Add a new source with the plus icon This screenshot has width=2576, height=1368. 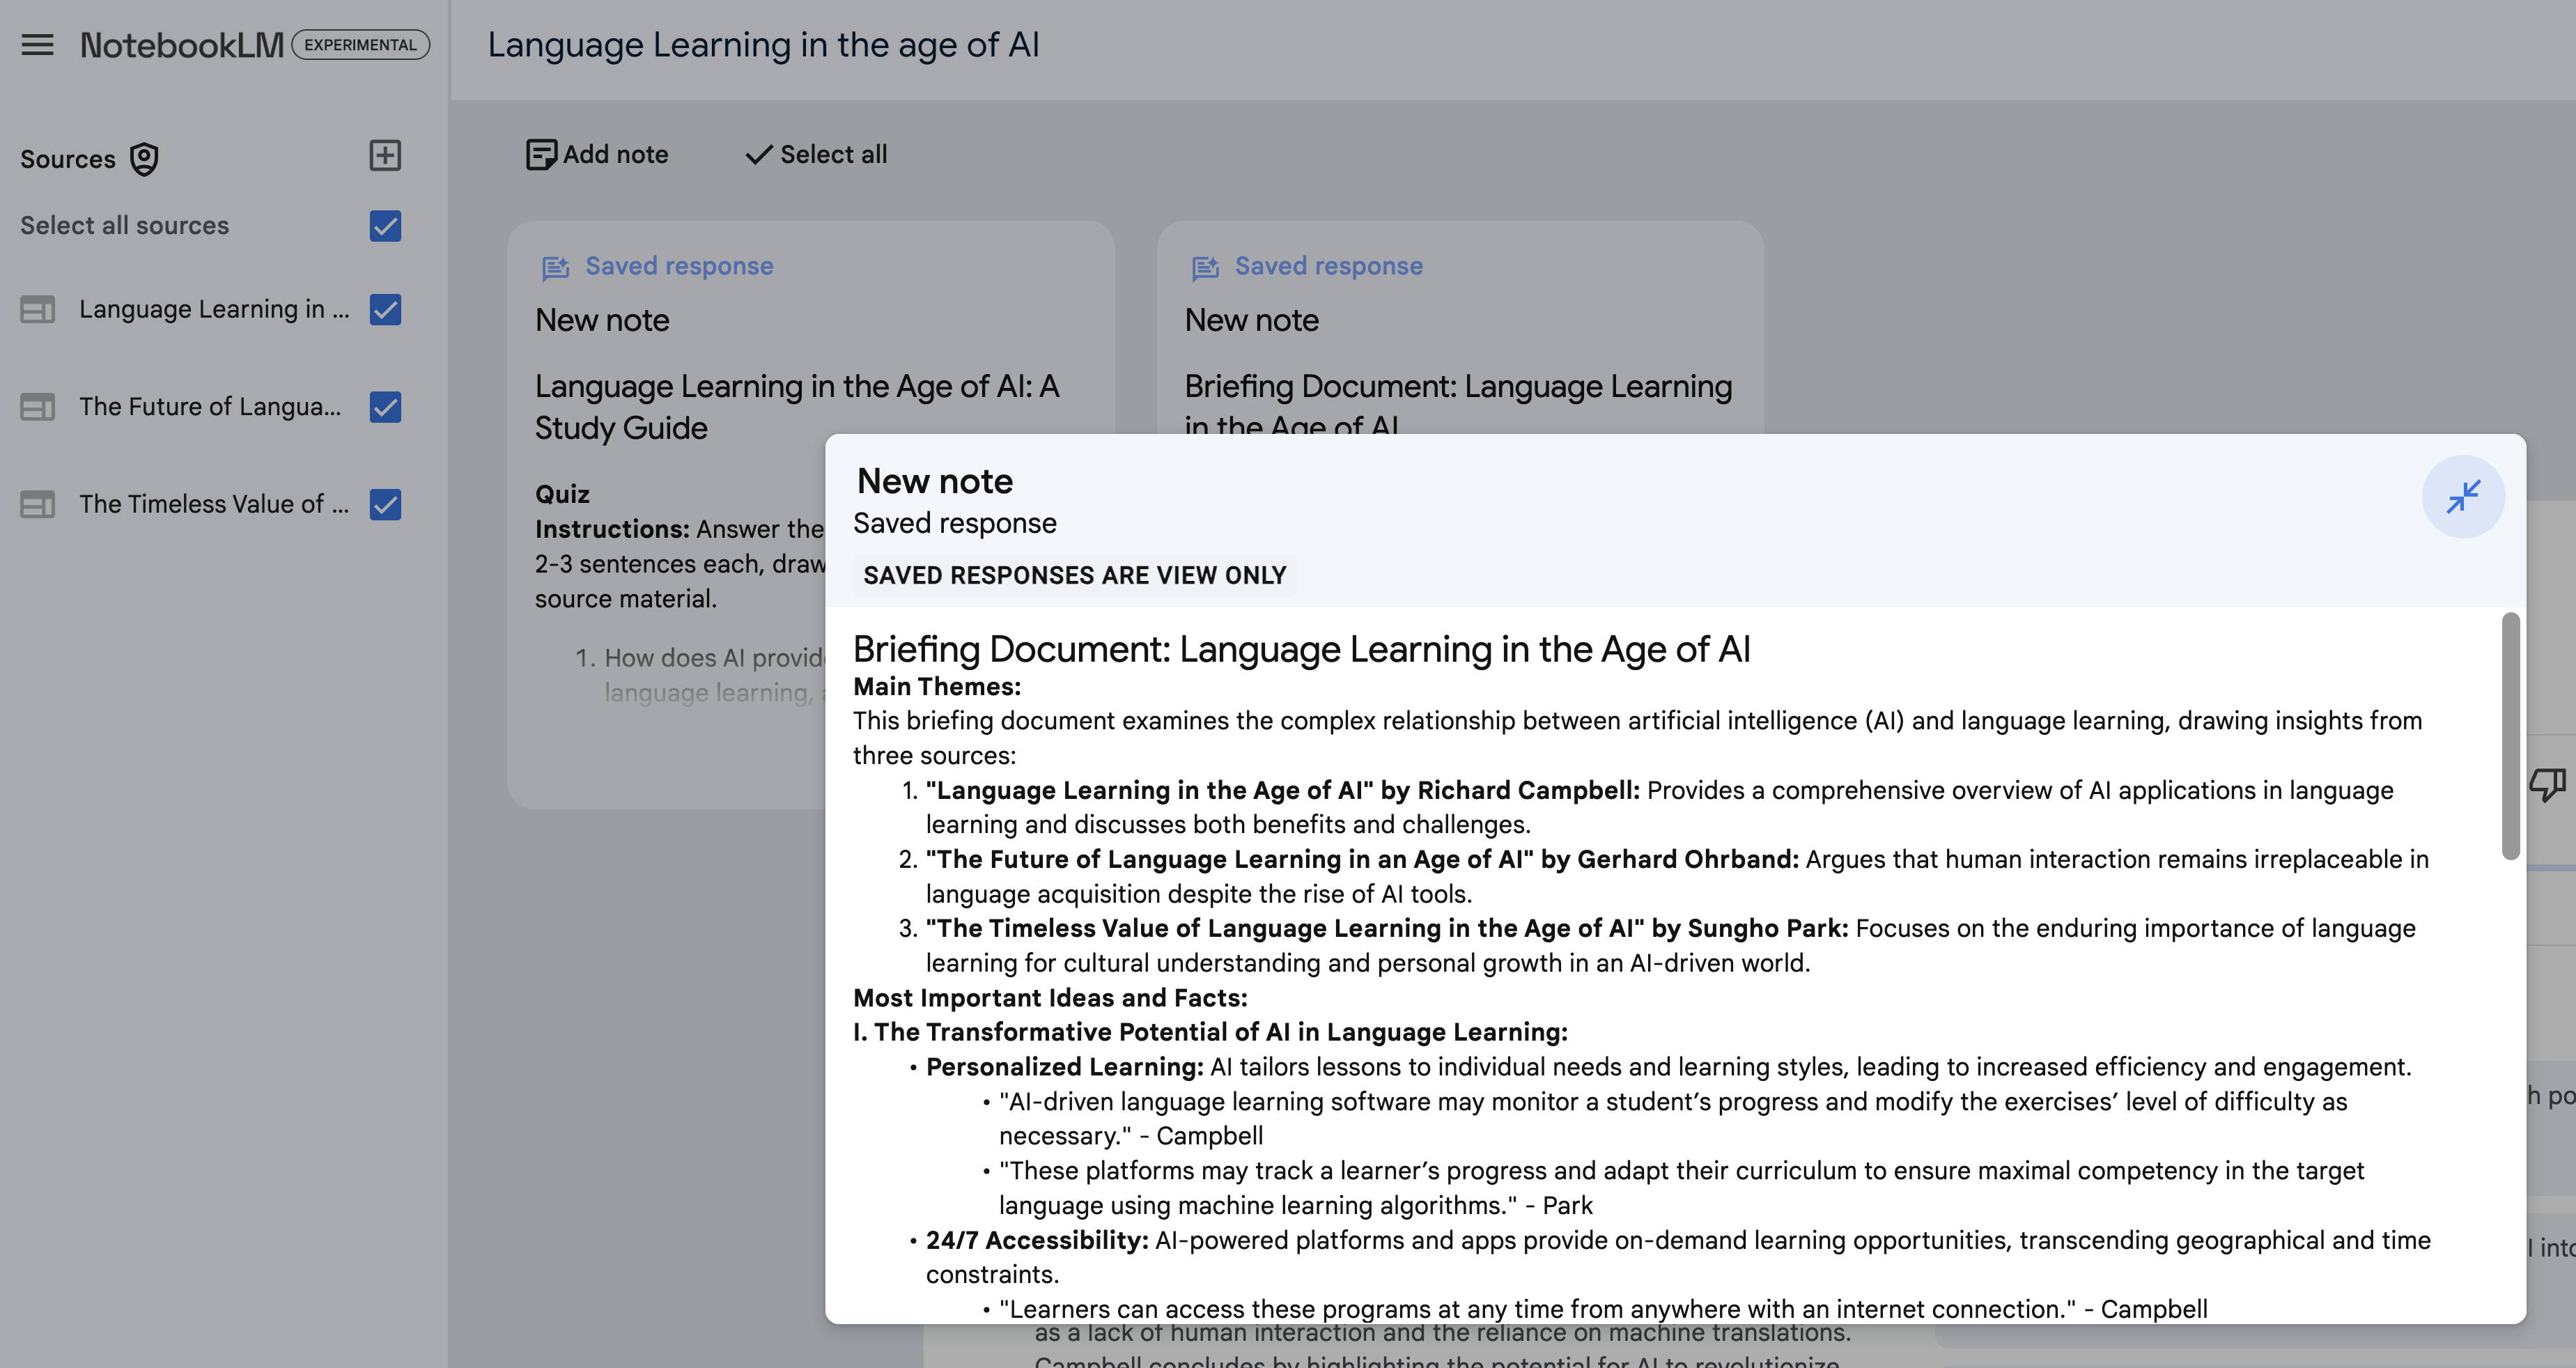pyautogui.click(x=385, y=156)
